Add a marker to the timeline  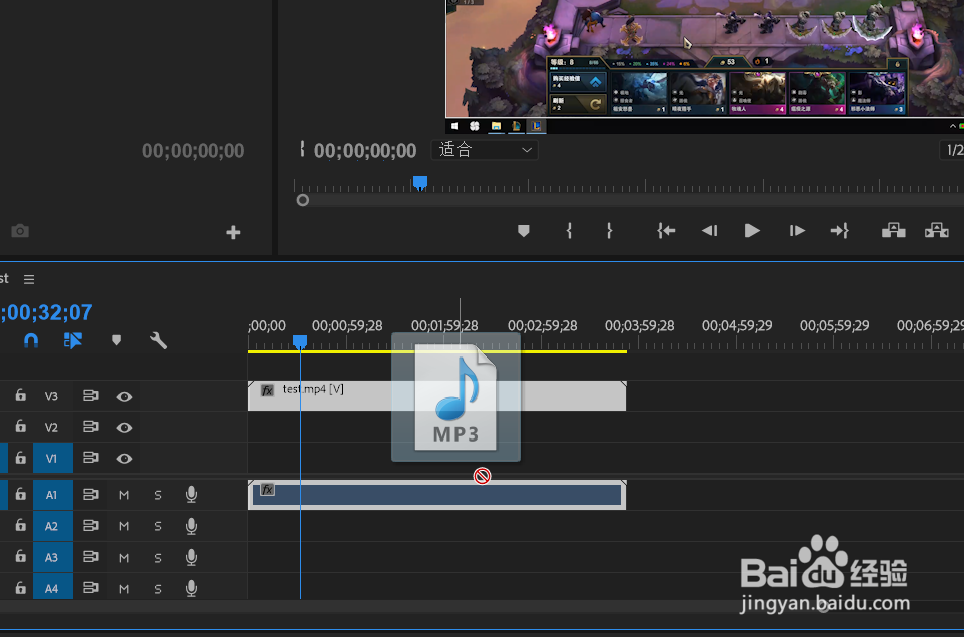coord(116,340)
